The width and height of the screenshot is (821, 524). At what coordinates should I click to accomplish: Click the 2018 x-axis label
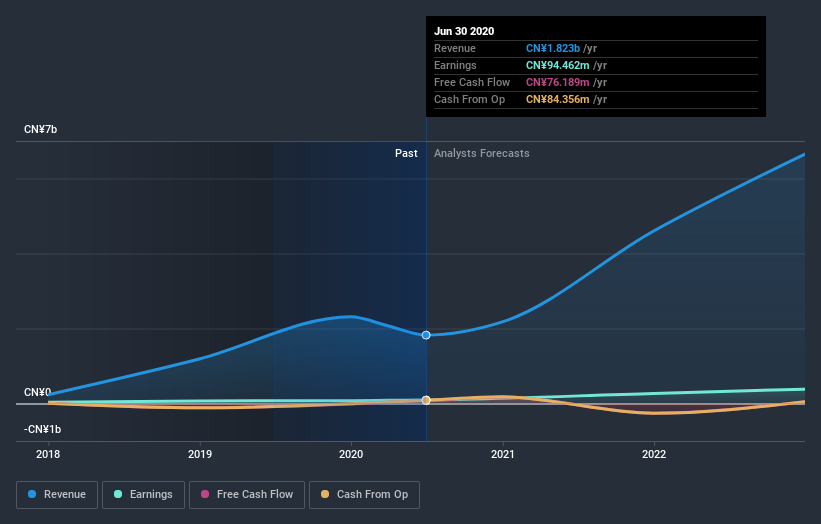[48, 454]
